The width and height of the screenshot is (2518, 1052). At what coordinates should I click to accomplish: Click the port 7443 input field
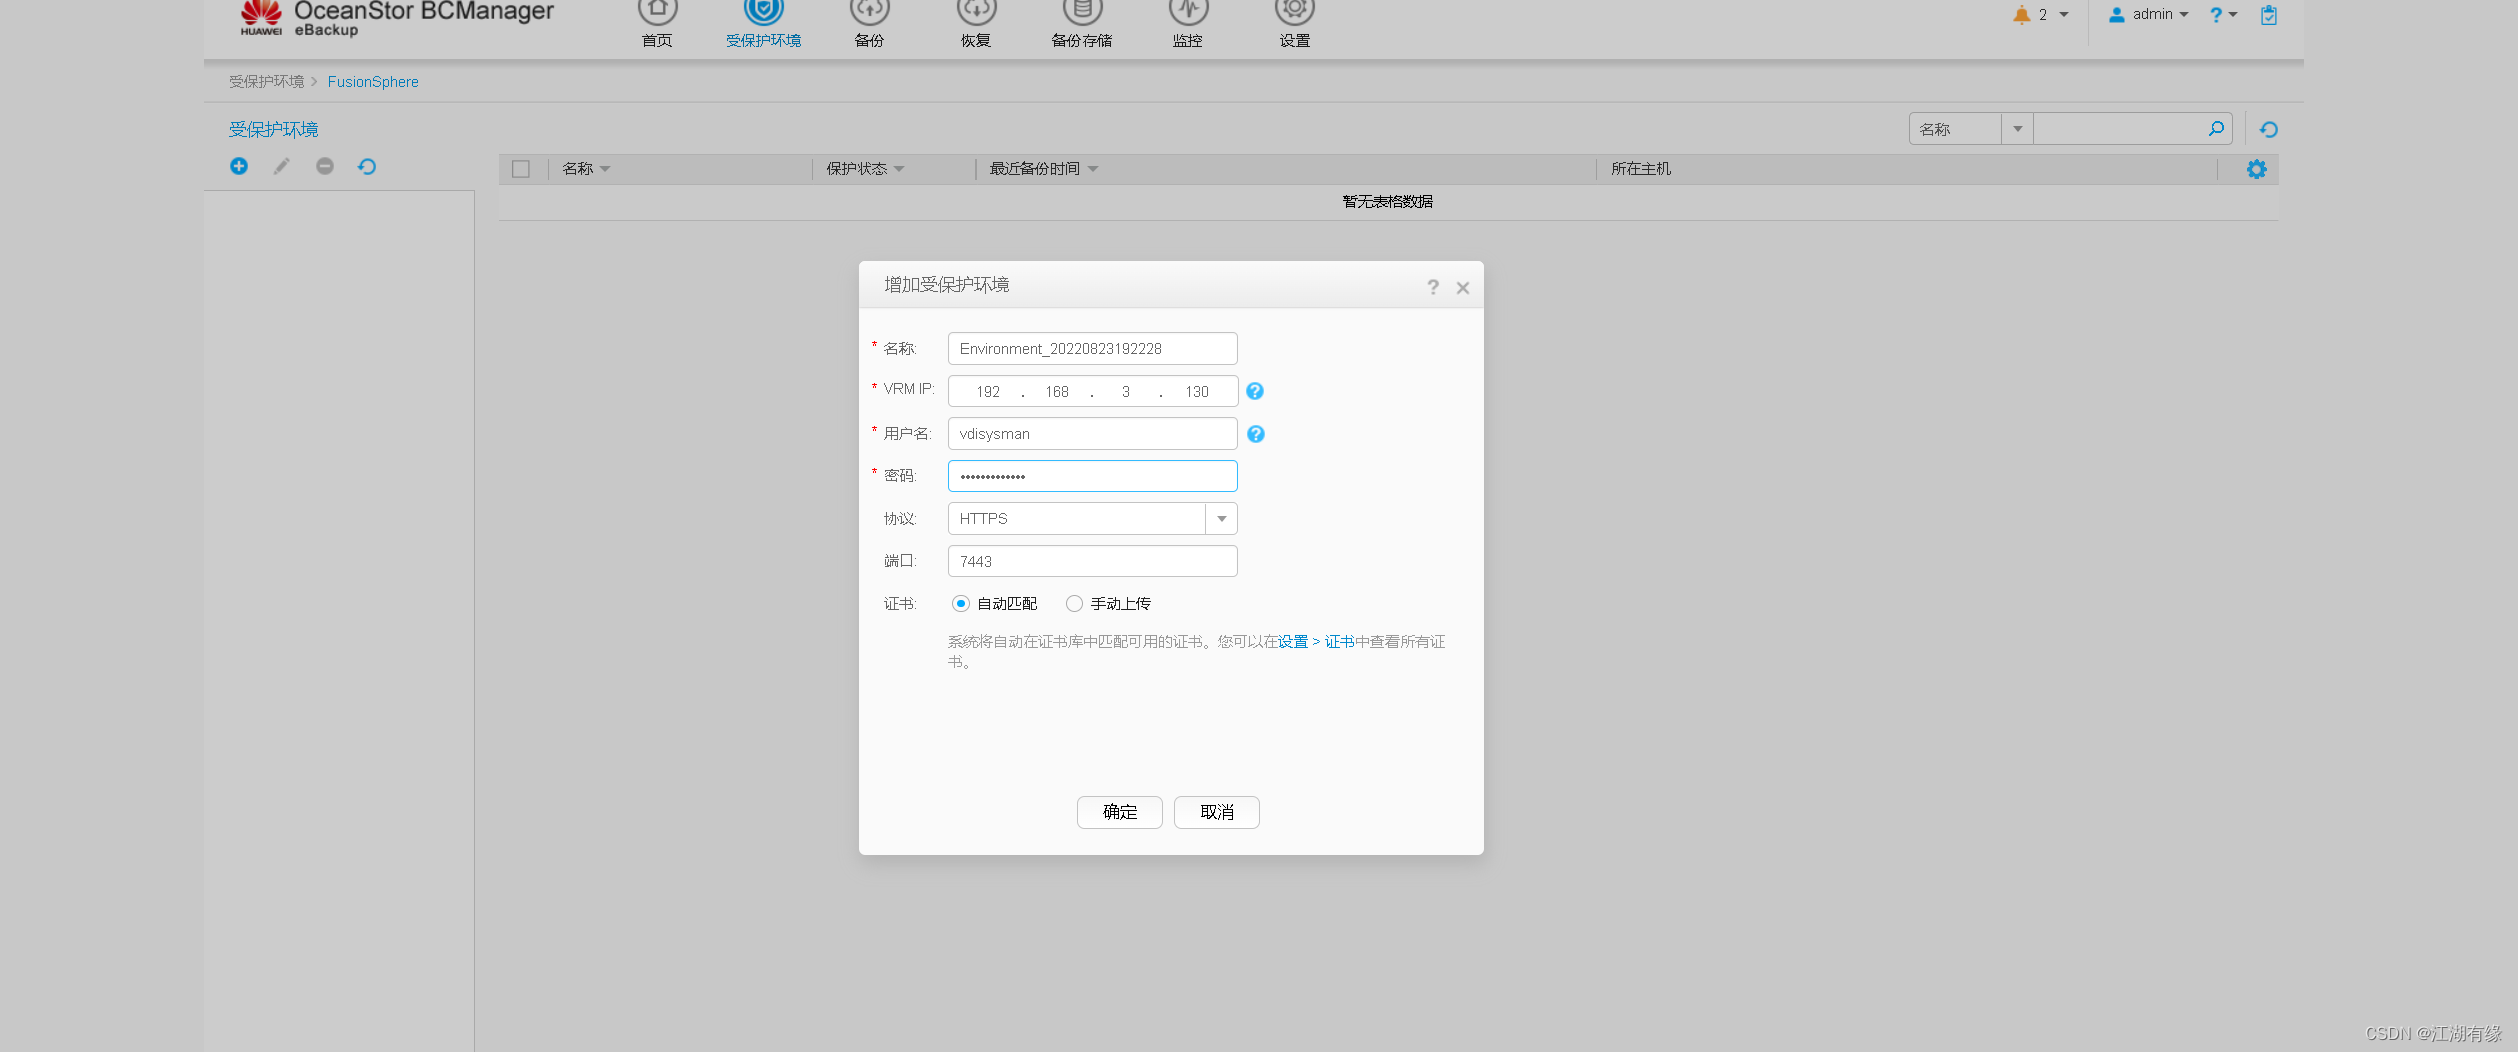[x=1092, y=561]
